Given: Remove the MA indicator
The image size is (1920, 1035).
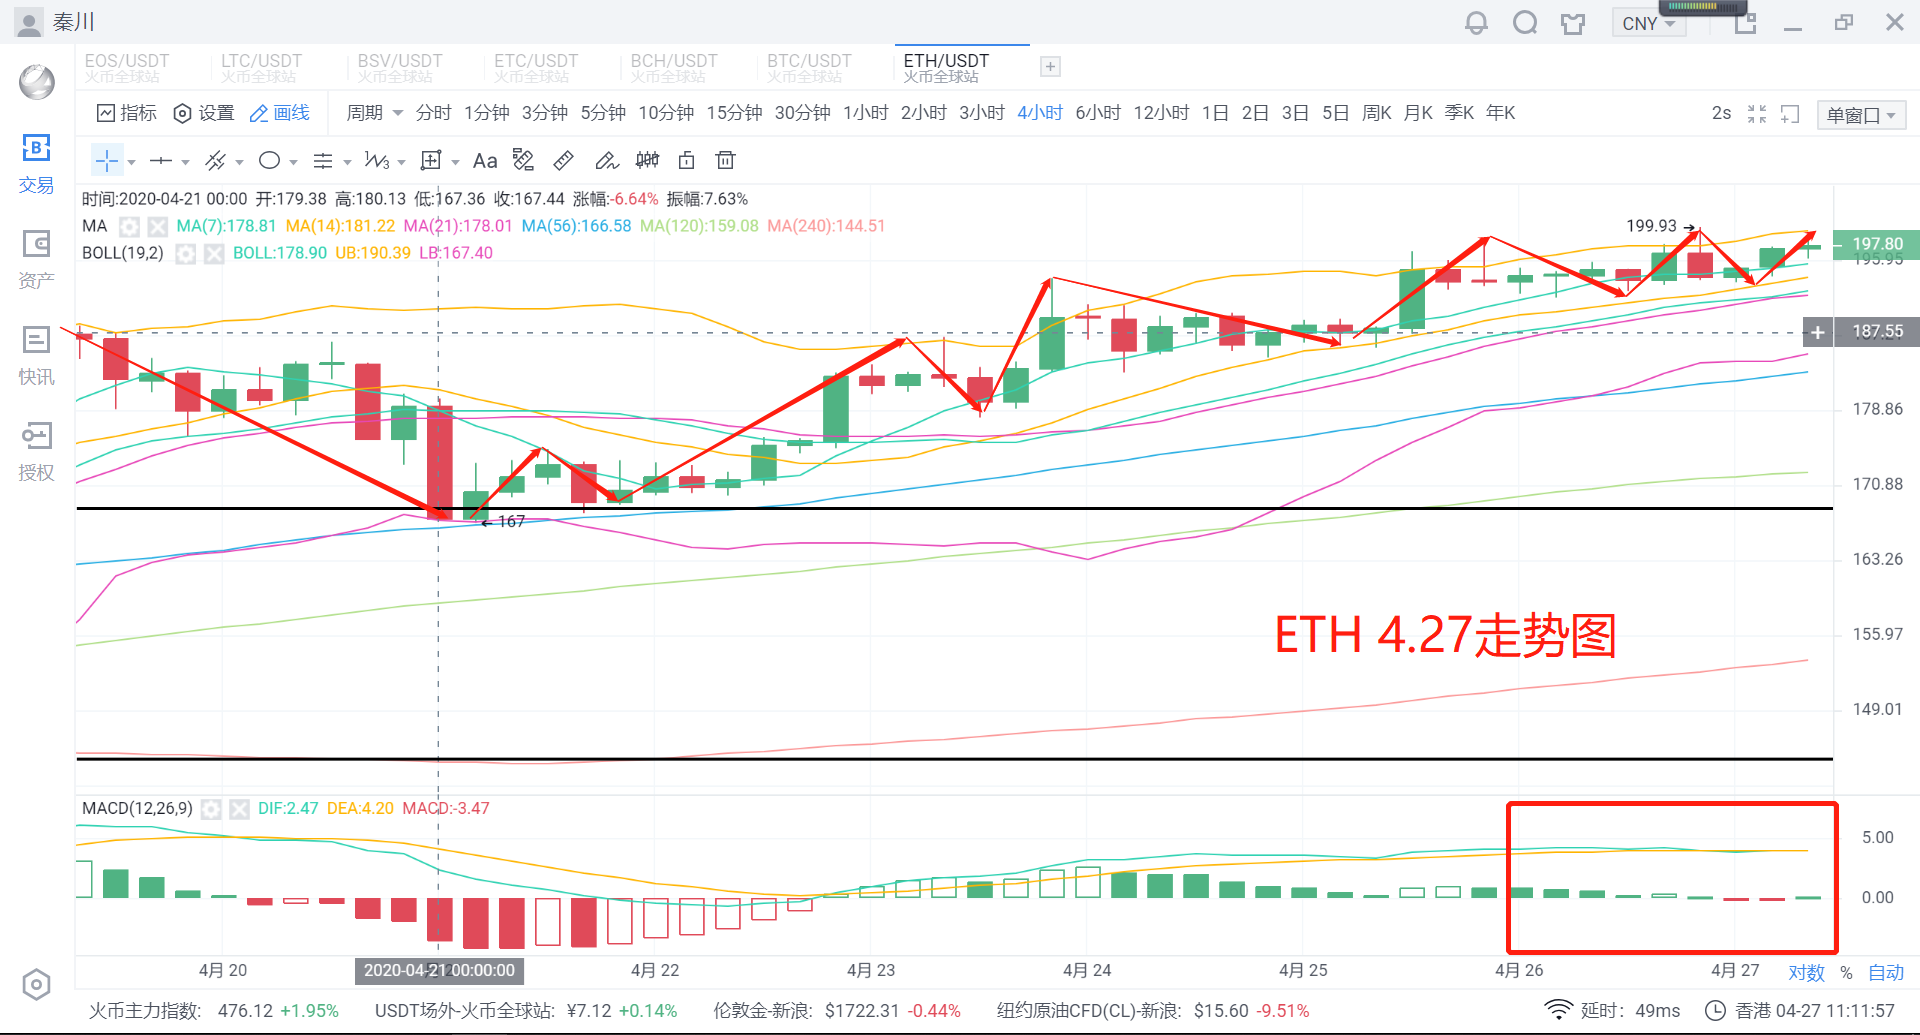Looking at the screenshot, I should pyautogui.click(x=157, y=226).
